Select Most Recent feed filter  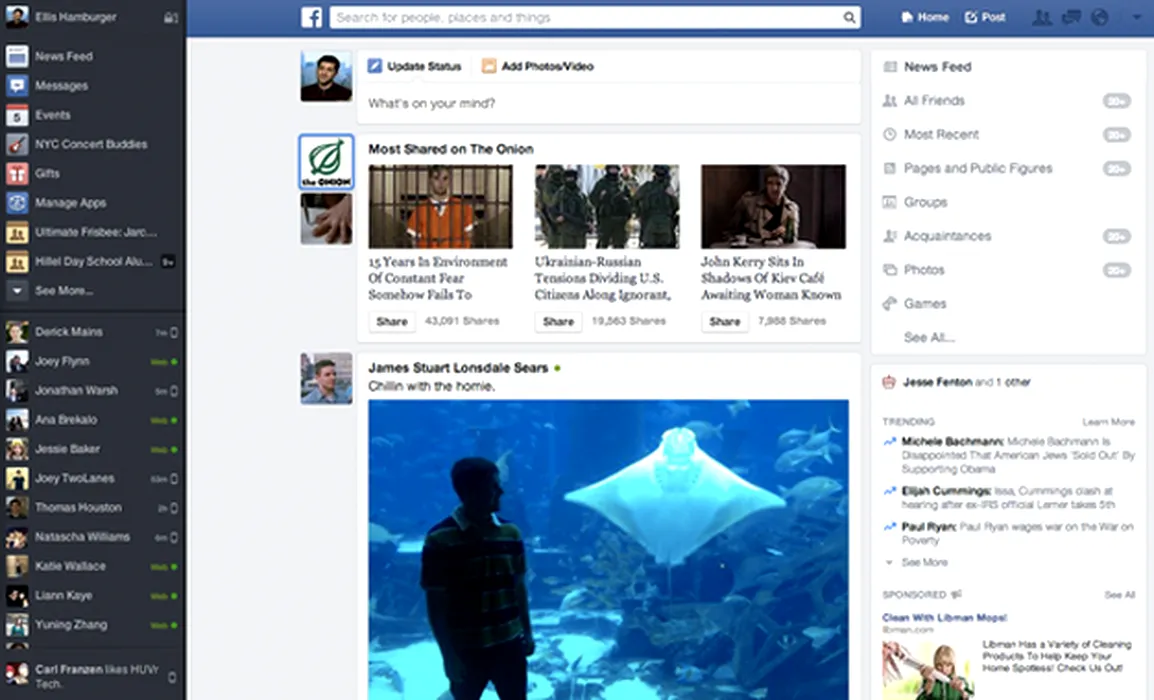(941, 134)
